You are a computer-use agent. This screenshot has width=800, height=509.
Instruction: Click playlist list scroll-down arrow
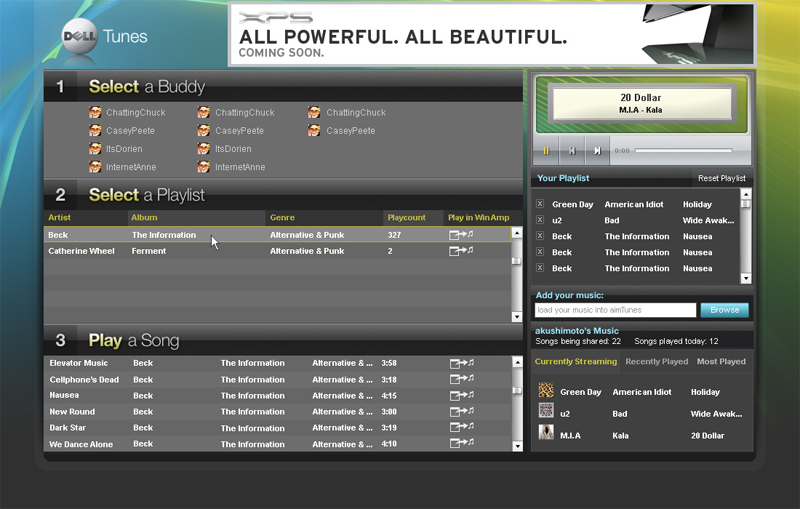(517, 317)
